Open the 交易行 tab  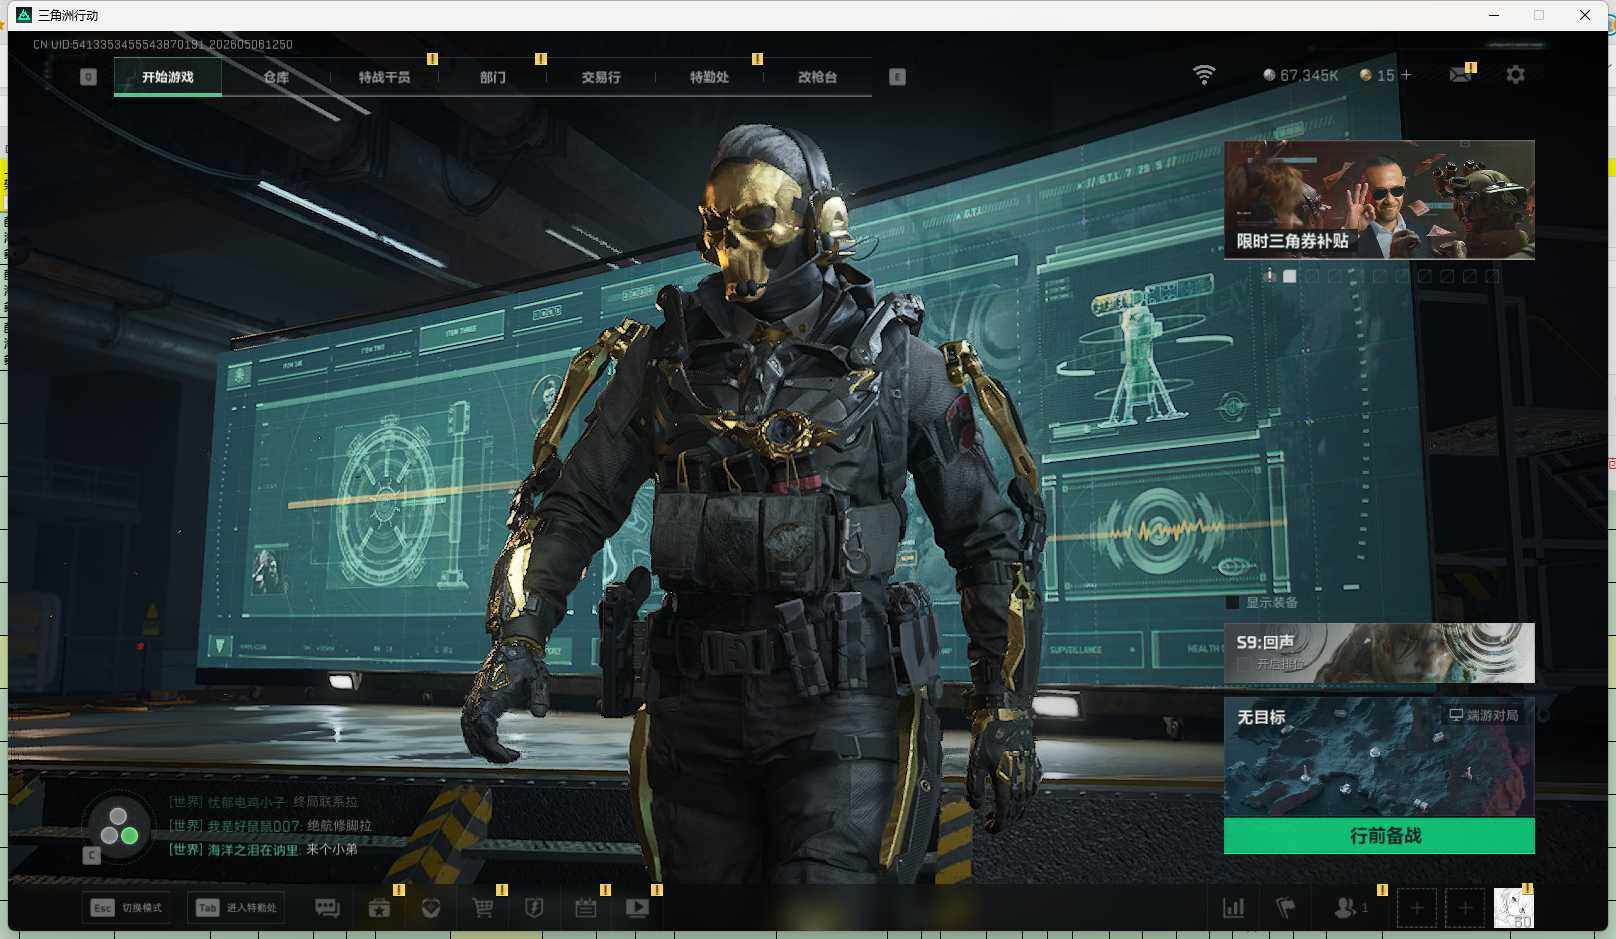pos(601,77)
